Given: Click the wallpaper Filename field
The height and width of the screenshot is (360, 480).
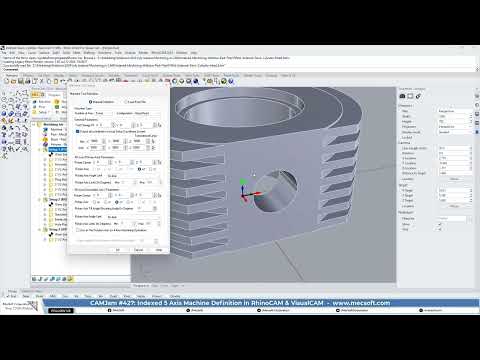Looking at the screenshot, I should [x=451, y=219].
